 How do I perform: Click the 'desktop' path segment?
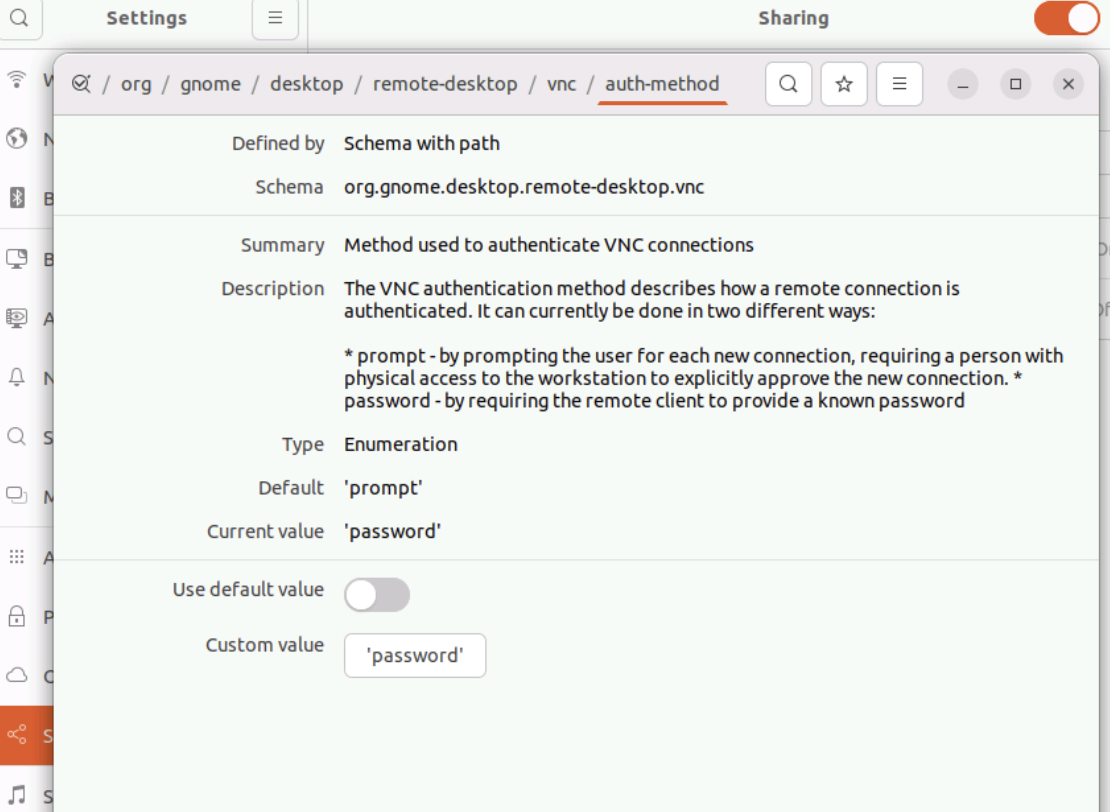(x=306, y=84)
